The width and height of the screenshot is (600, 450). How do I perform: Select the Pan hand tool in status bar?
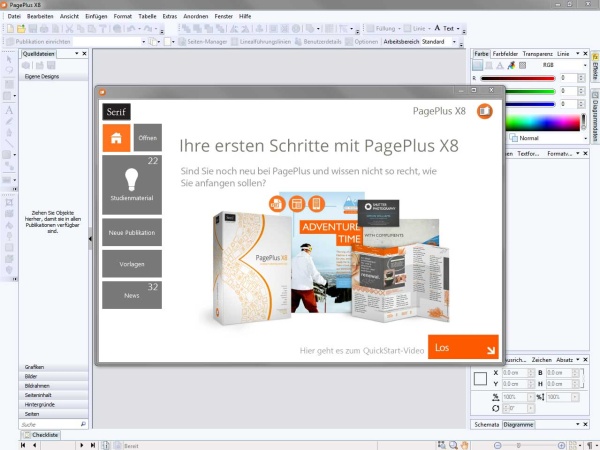(465, 445)
